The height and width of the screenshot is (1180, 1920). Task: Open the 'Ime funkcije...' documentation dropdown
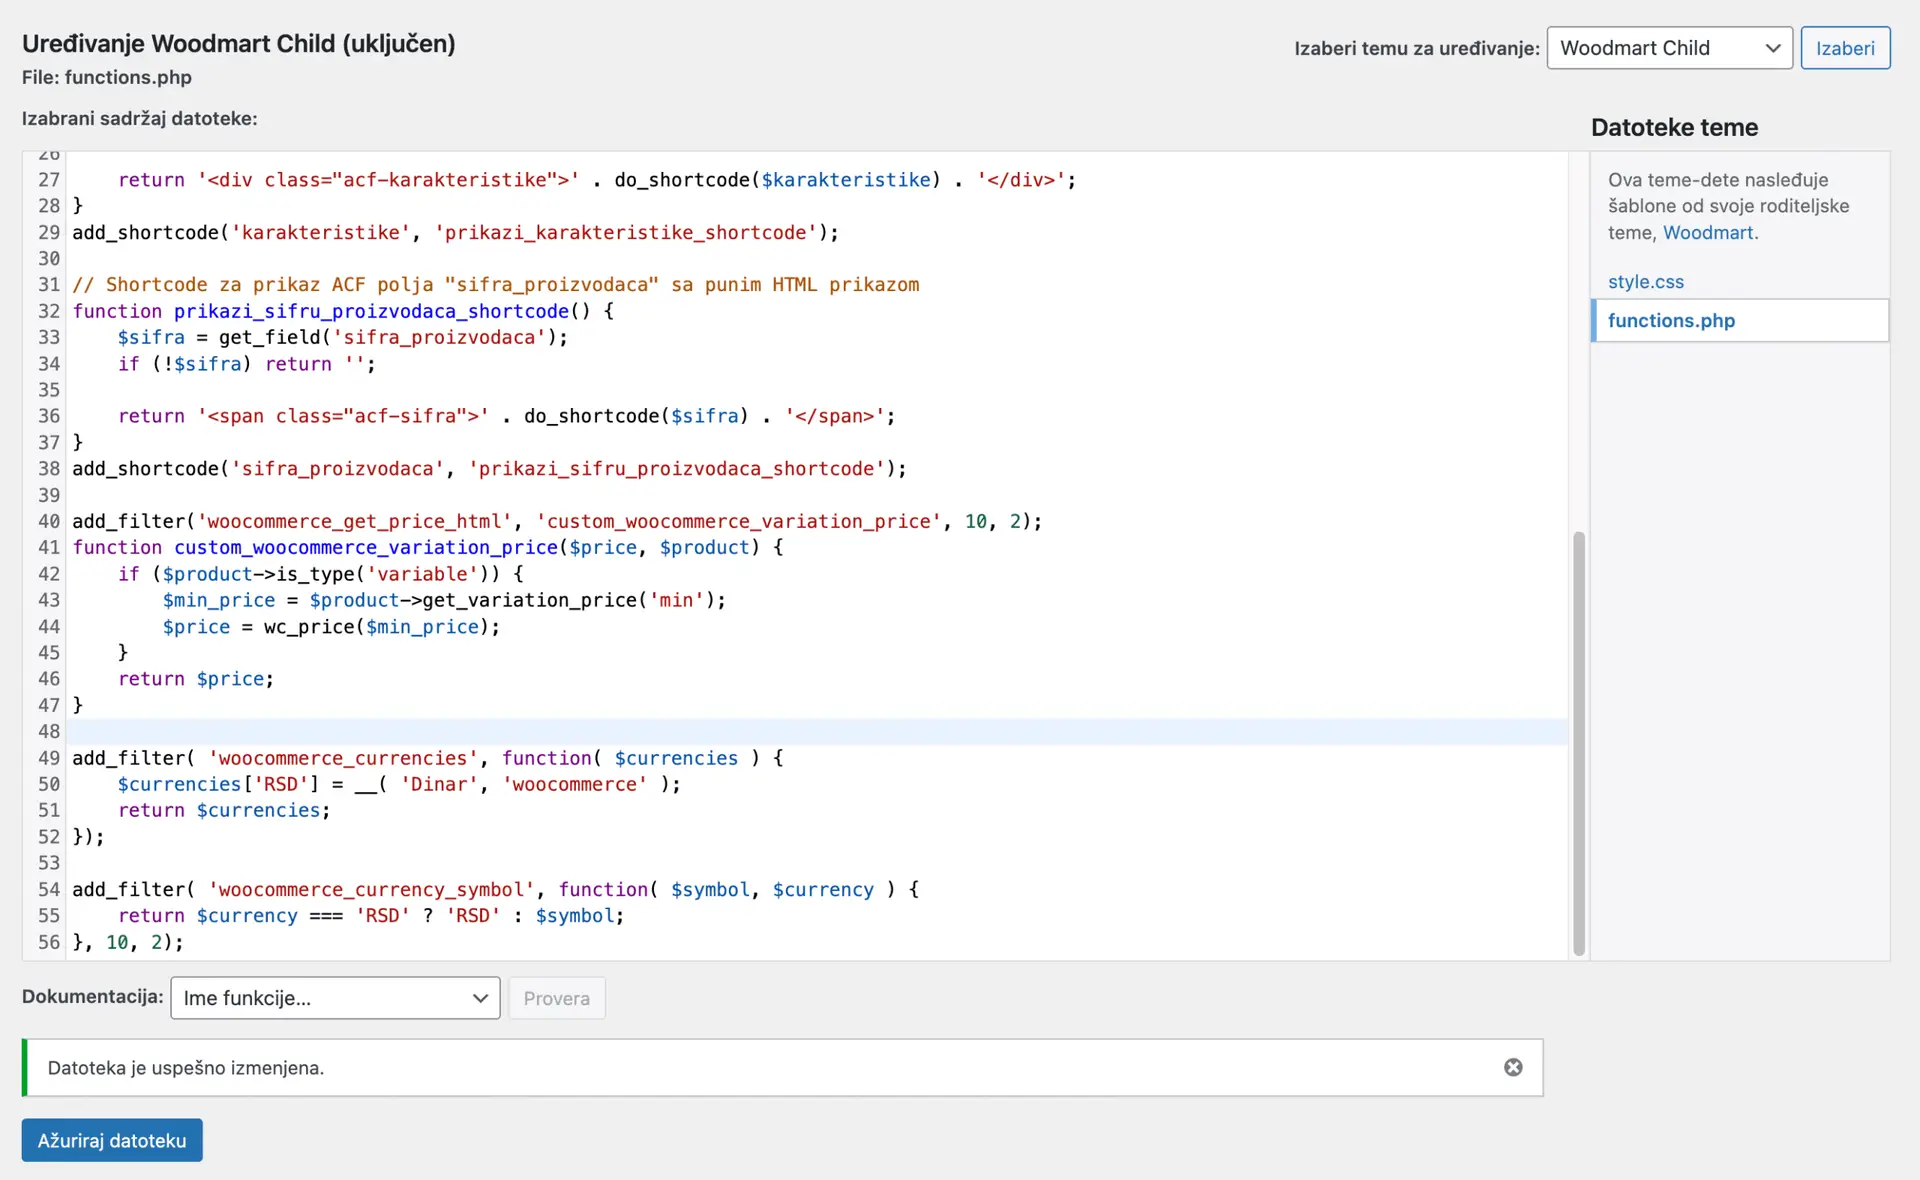(x=335, y=998)
